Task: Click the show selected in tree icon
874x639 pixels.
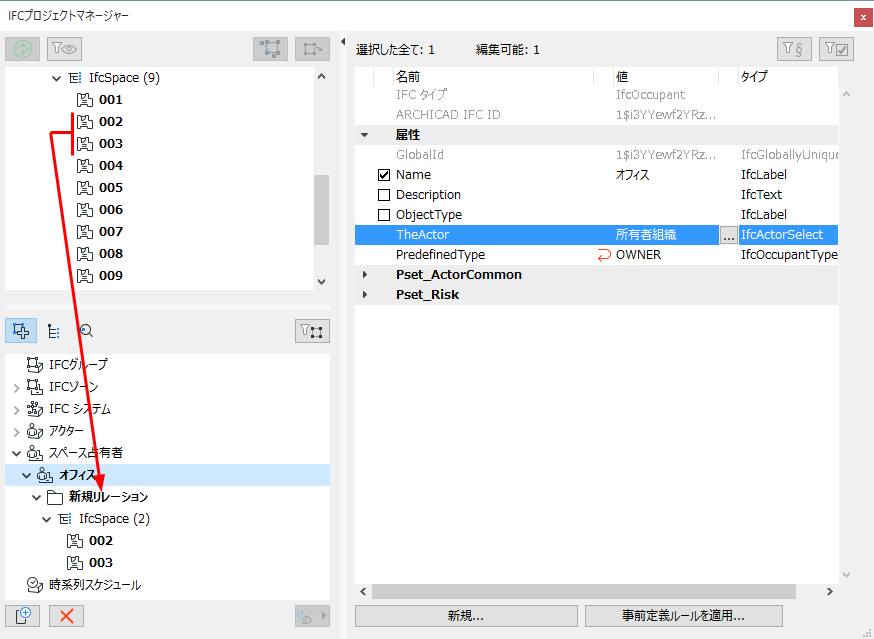Action: click(312, 49)
